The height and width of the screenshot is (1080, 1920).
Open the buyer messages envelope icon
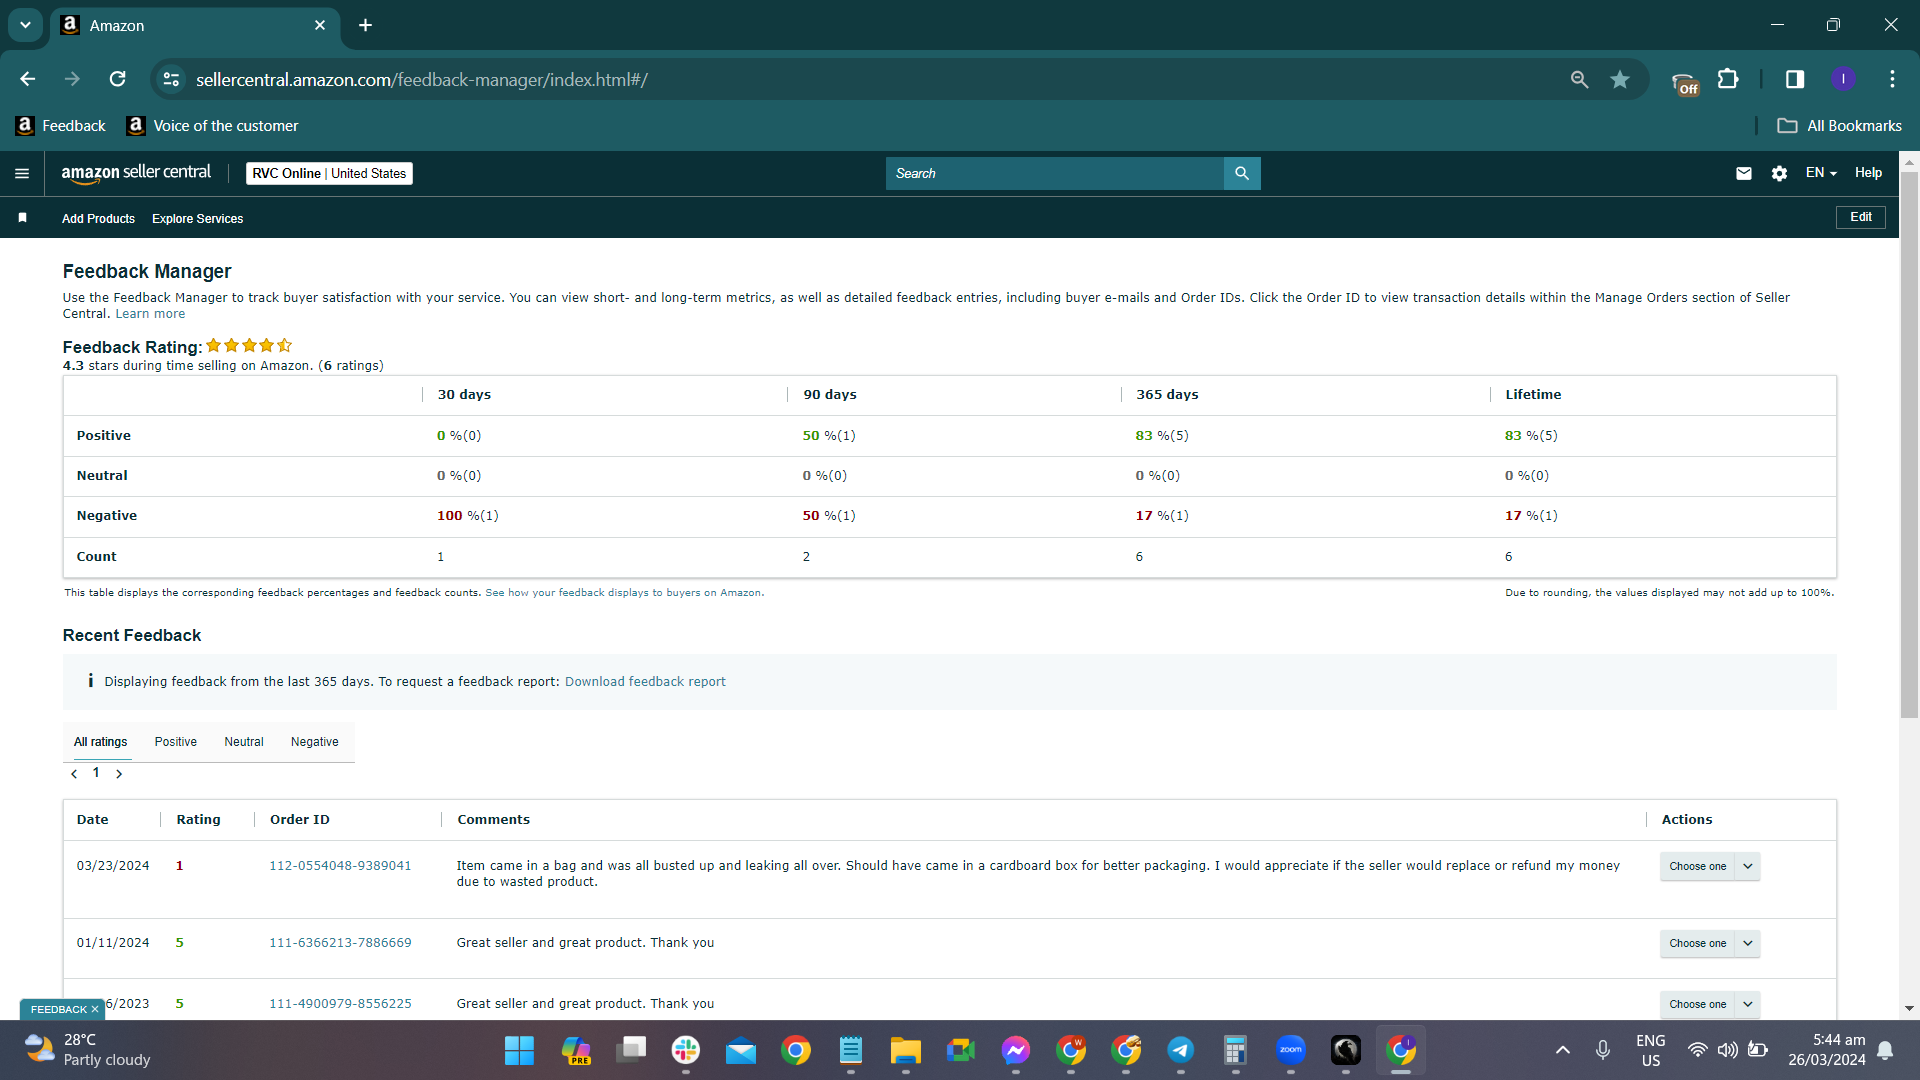tap(1744, 173)
